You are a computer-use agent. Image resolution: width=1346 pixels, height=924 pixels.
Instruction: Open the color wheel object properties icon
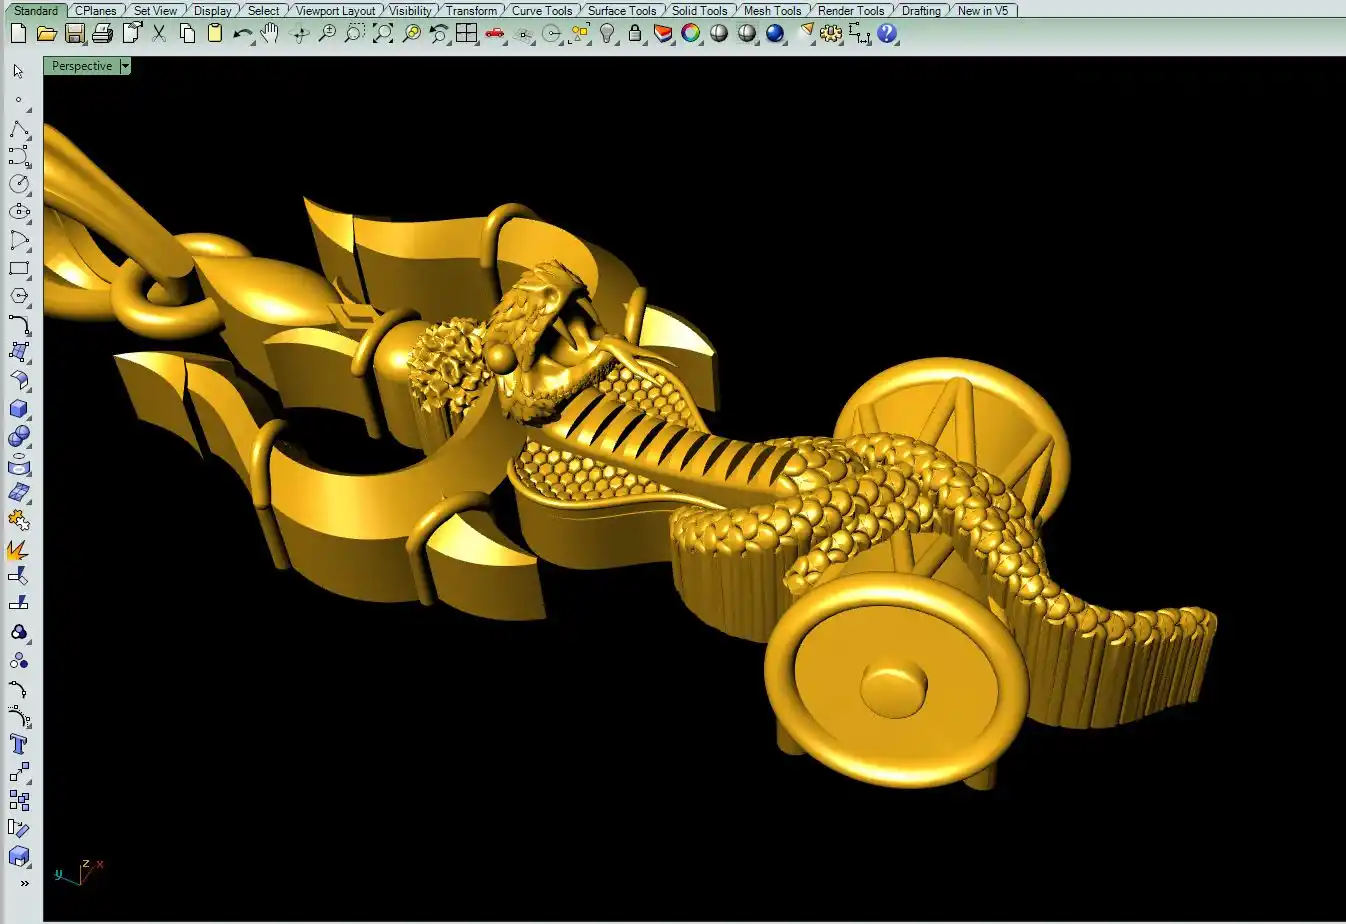tap(691, 33)
